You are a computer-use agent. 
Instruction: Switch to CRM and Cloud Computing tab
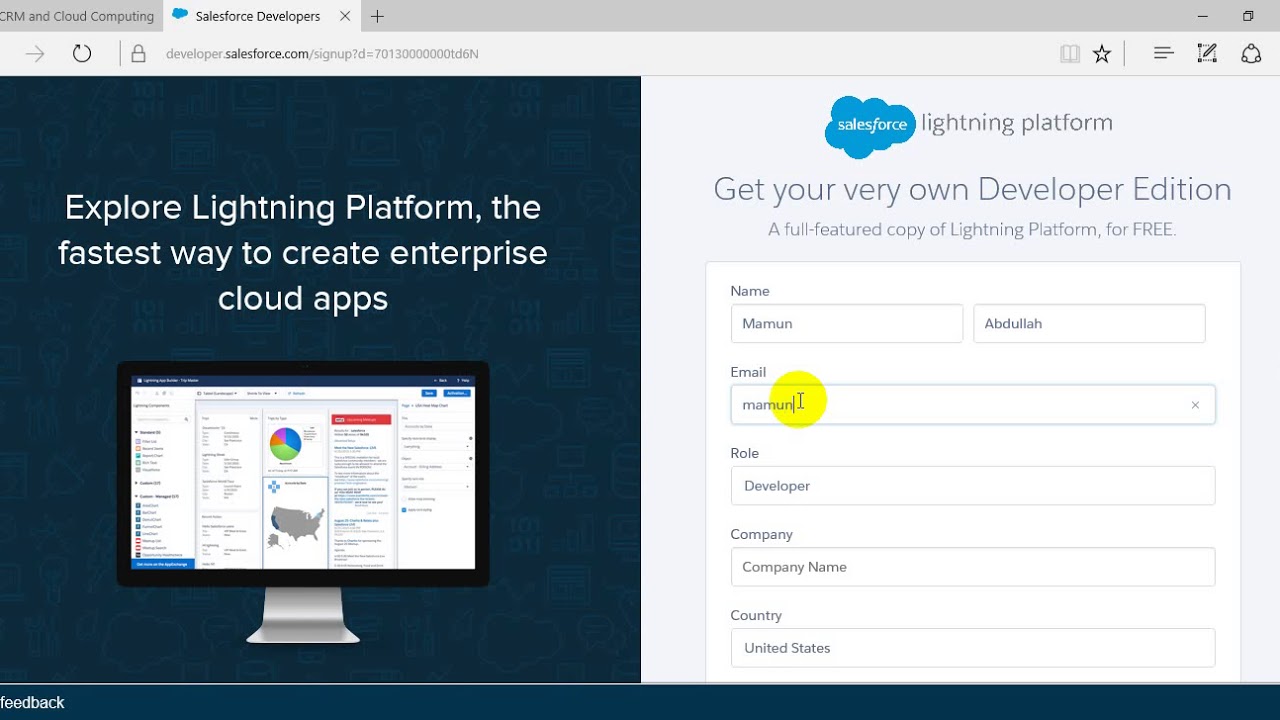coord(80,16)
